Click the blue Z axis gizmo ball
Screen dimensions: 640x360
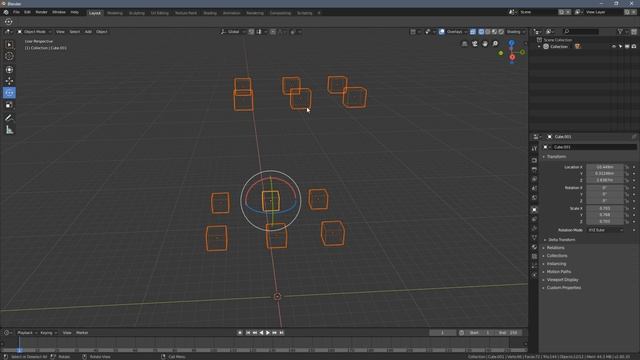click(511, 43)
